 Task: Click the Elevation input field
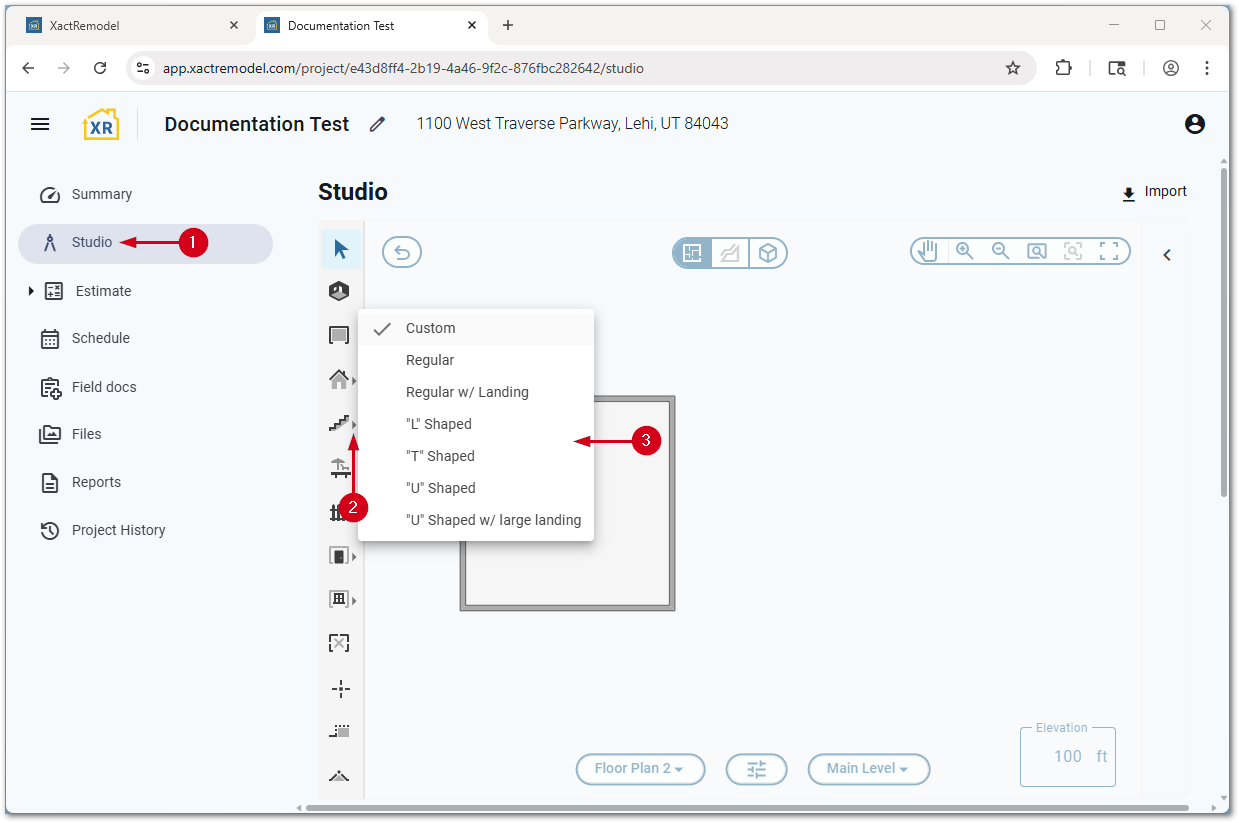coord(1067,757)
